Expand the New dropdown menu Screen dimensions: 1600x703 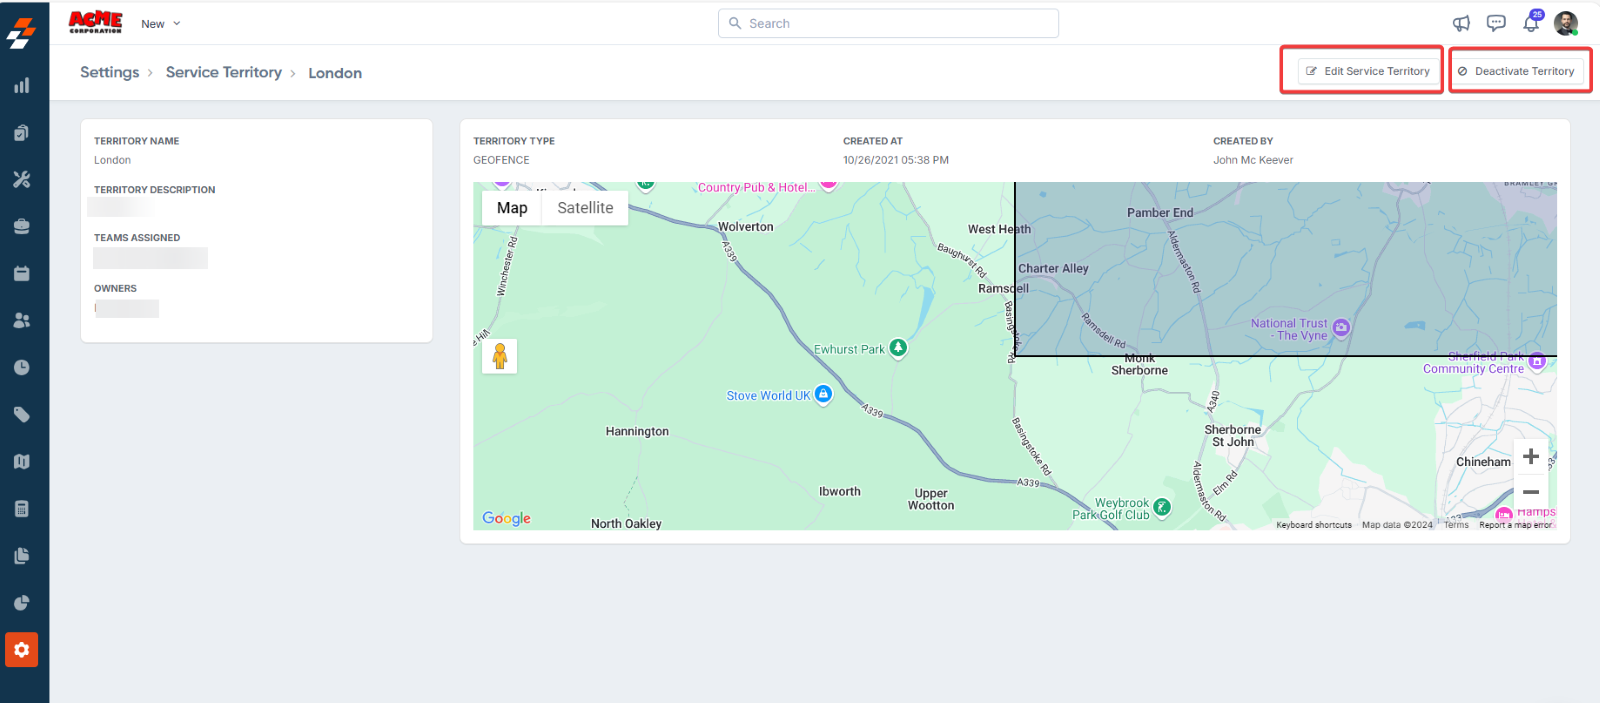coord(160,24)
